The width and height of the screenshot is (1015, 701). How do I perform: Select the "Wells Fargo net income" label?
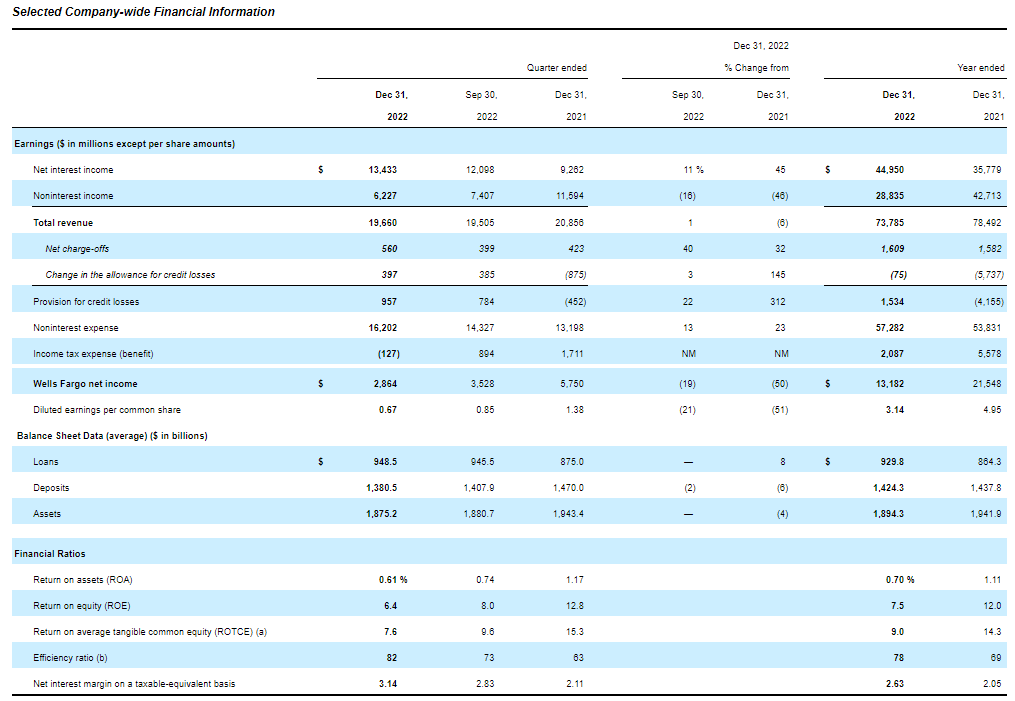coord(85,384)
